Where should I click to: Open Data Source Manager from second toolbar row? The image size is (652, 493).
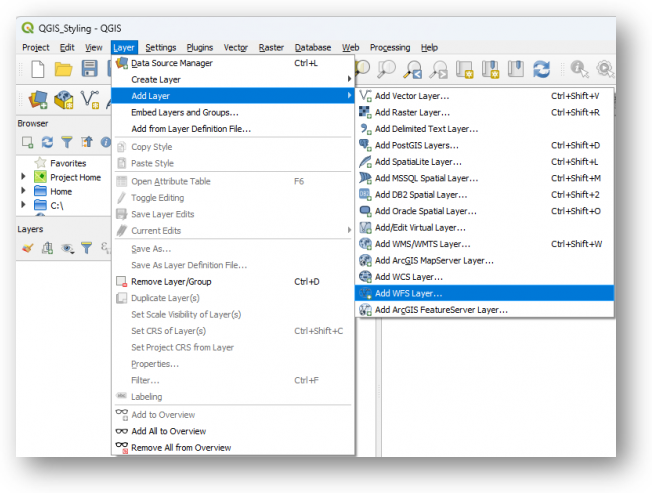(x=38, y=100)
